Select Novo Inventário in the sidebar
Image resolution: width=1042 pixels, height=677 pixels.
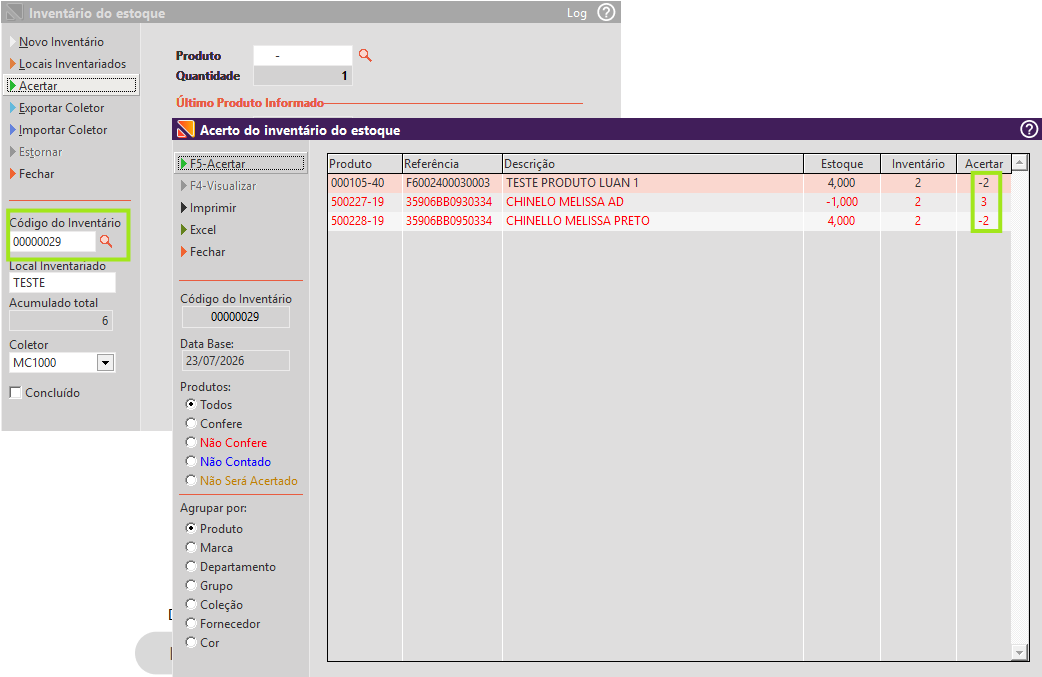click(x=61, y=42)
